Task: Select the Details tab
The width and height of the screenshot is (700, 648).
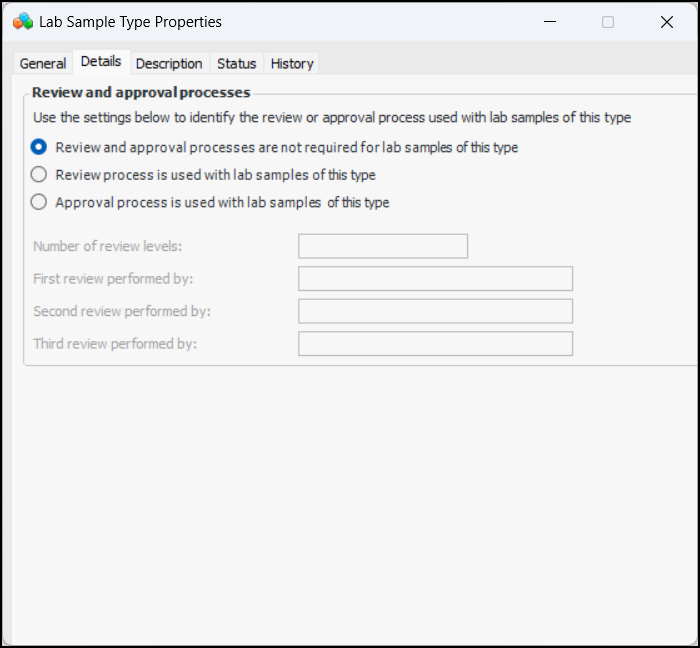Action: [x=101, y=62]
